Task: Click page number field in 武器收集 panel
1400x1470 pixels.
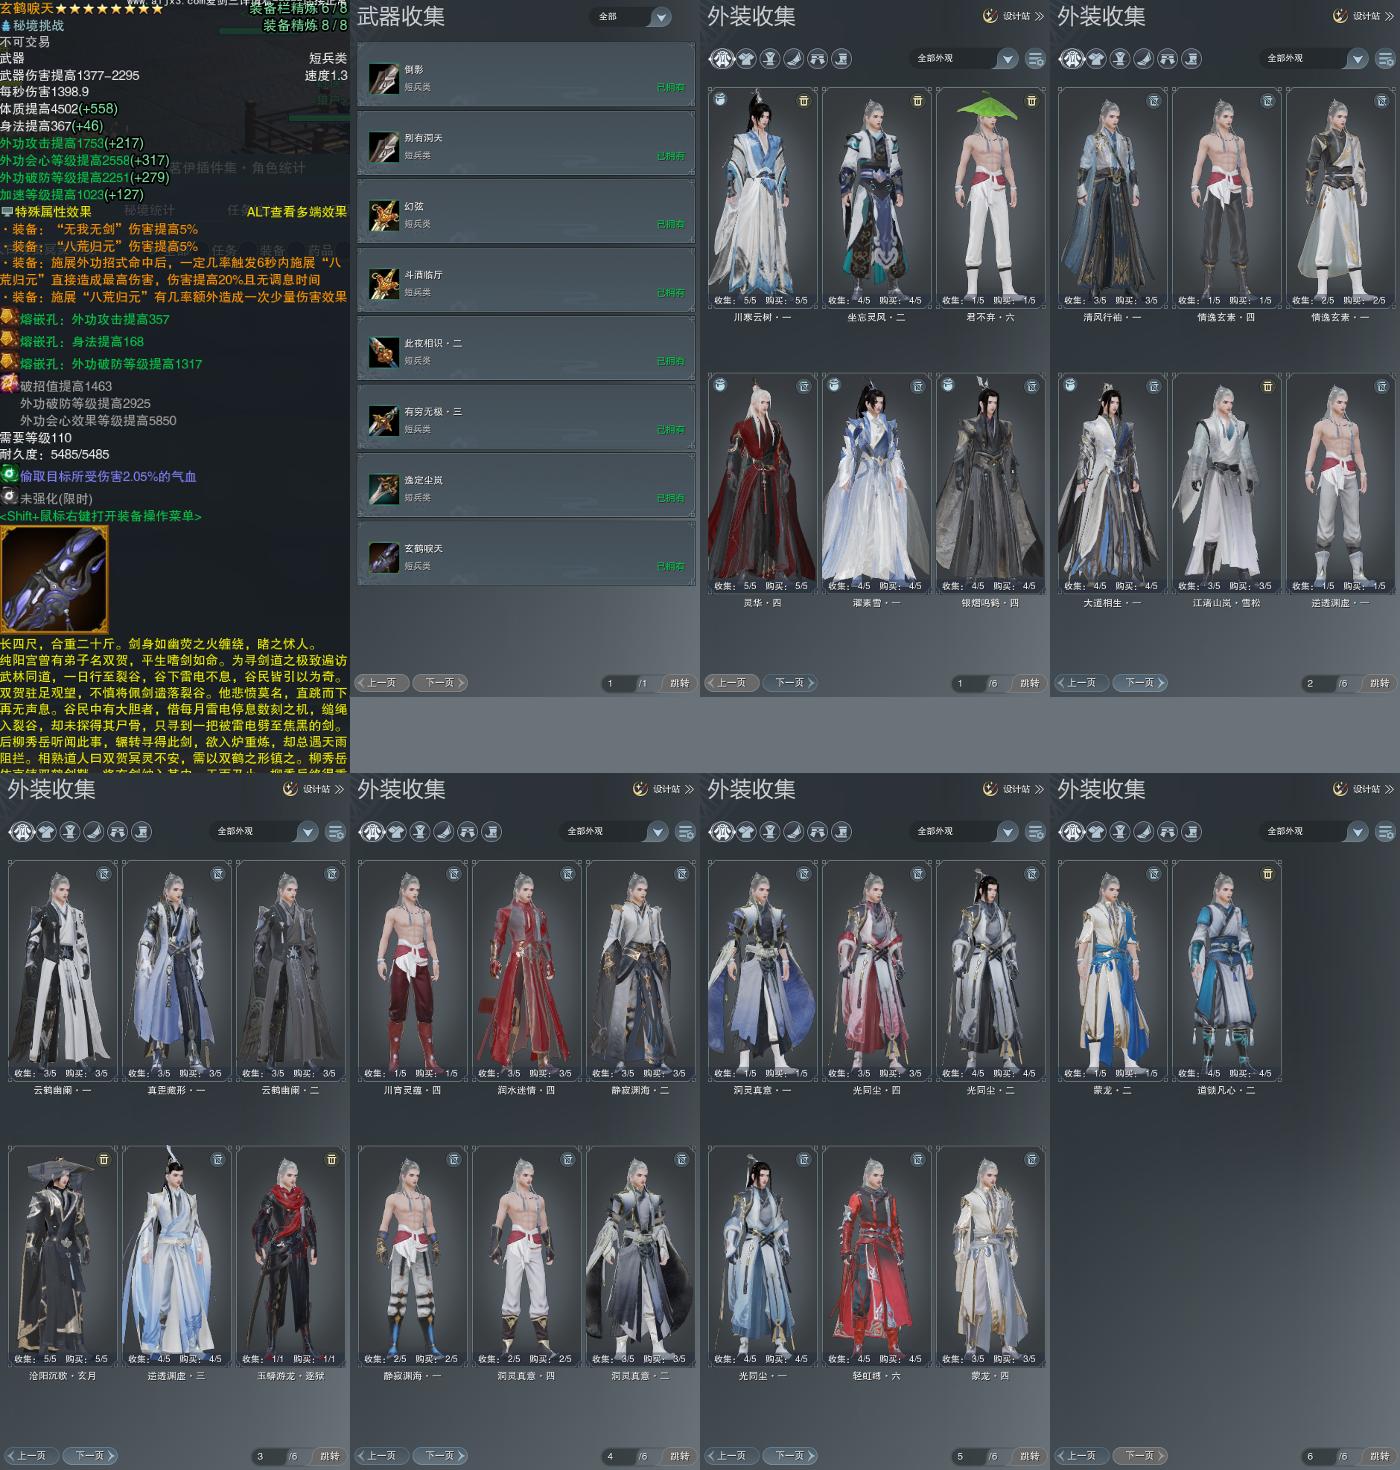Action: (x=618, y=684)
